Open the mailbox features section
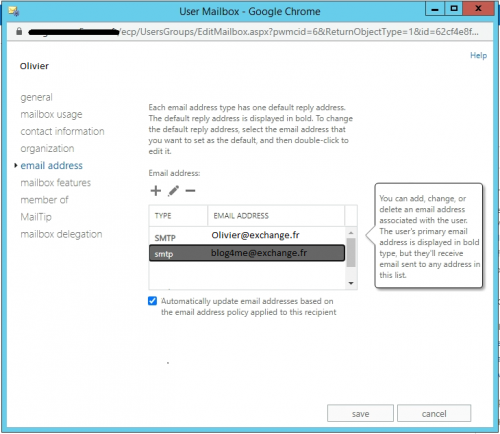500x434 pixels. (56, 183)
